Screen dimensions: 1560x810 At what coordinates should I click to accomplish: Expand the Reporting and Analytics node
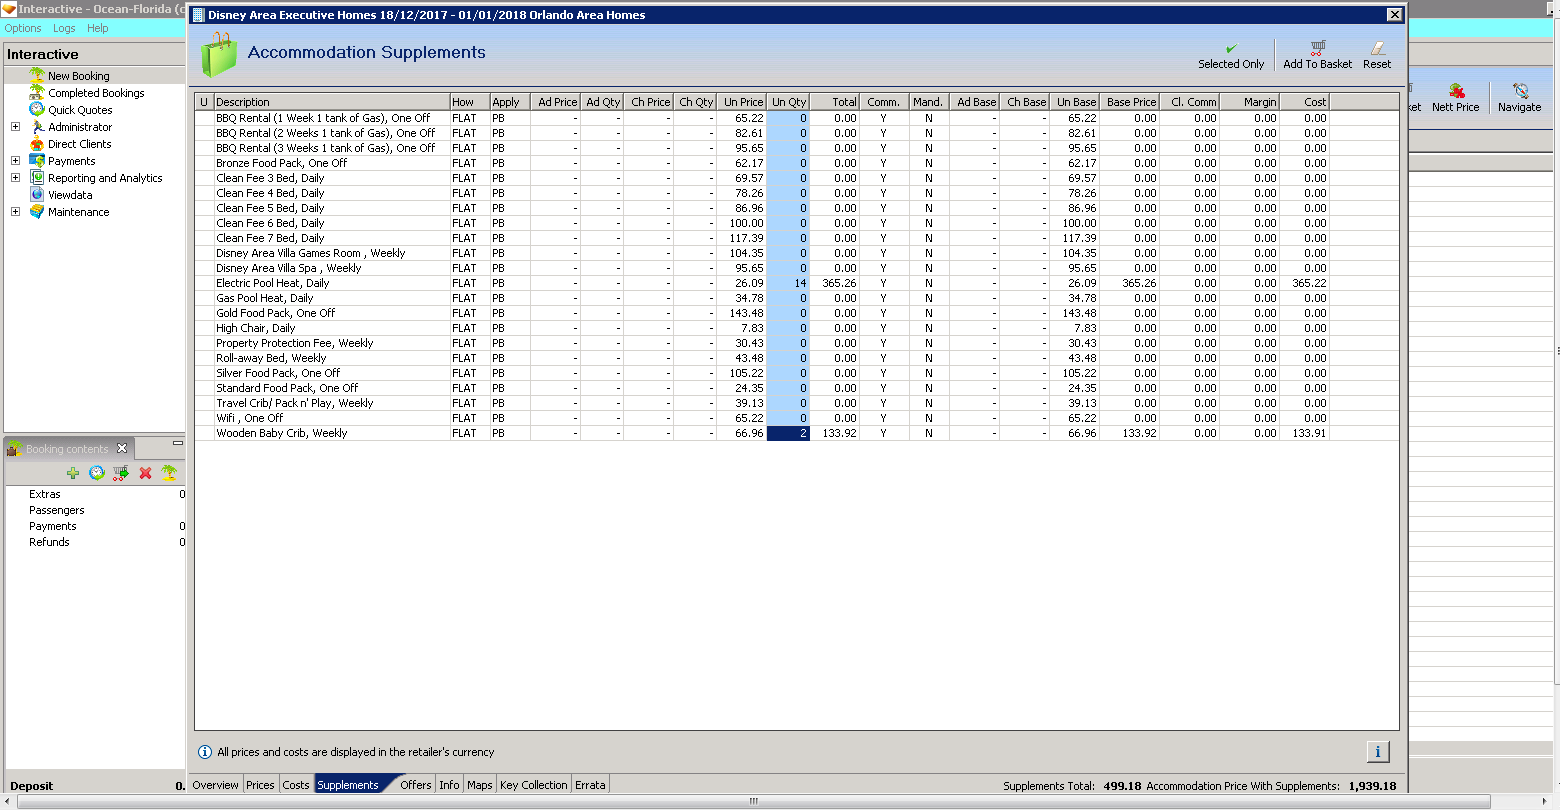[15, 178]
